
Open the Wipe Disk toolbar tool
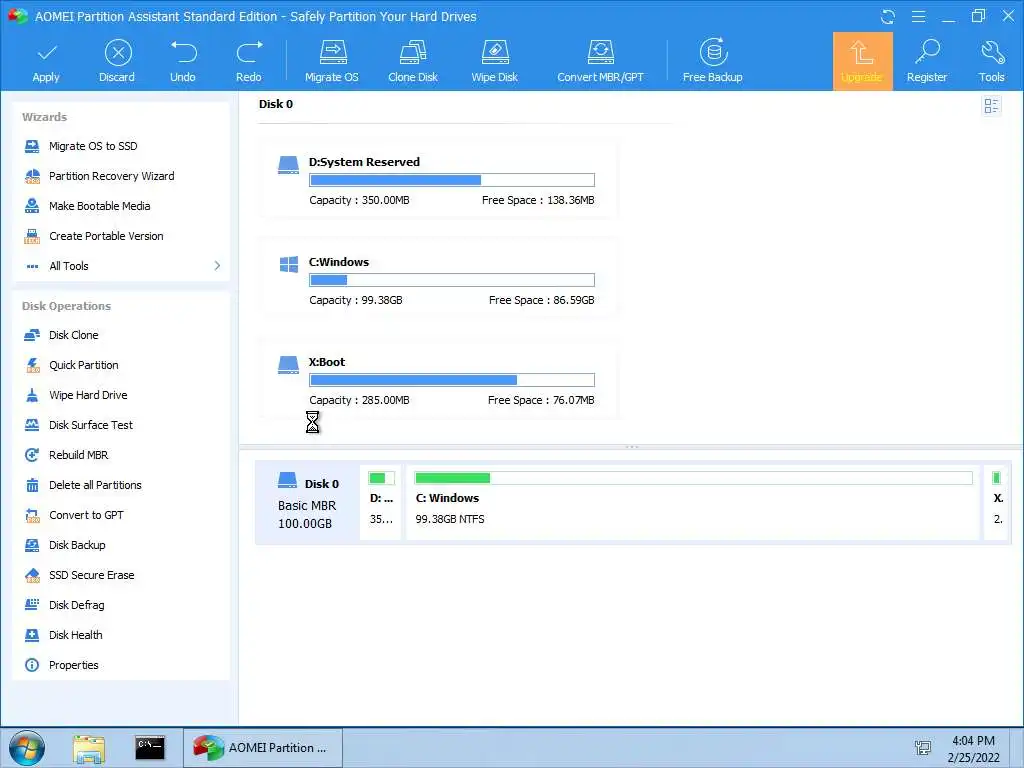click(x=494, y=63)
